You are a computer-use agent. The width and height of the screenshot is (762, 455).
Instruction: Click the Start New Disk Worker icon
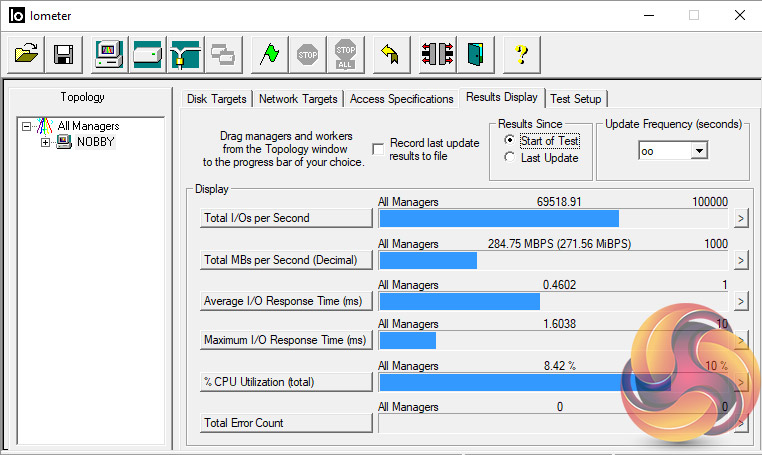tap(148, 54)
